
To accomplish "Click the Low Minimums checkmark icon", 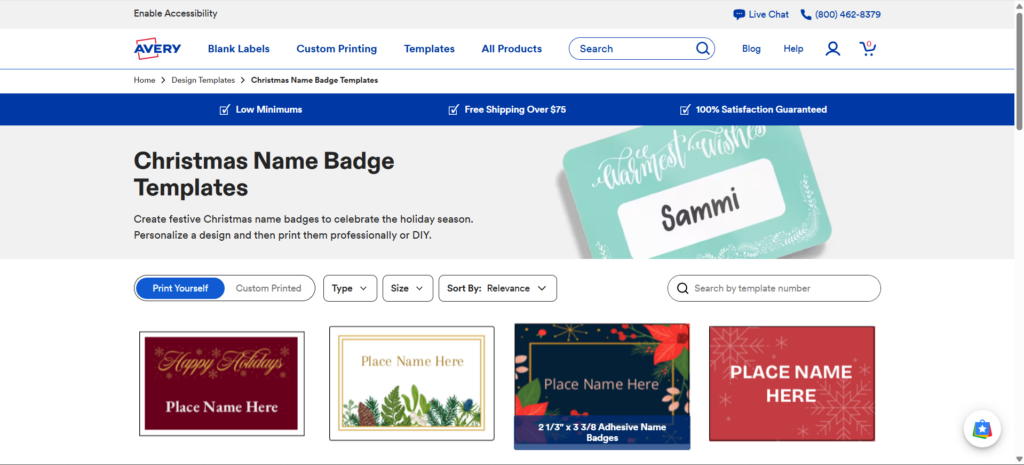I will coord(225,110).
